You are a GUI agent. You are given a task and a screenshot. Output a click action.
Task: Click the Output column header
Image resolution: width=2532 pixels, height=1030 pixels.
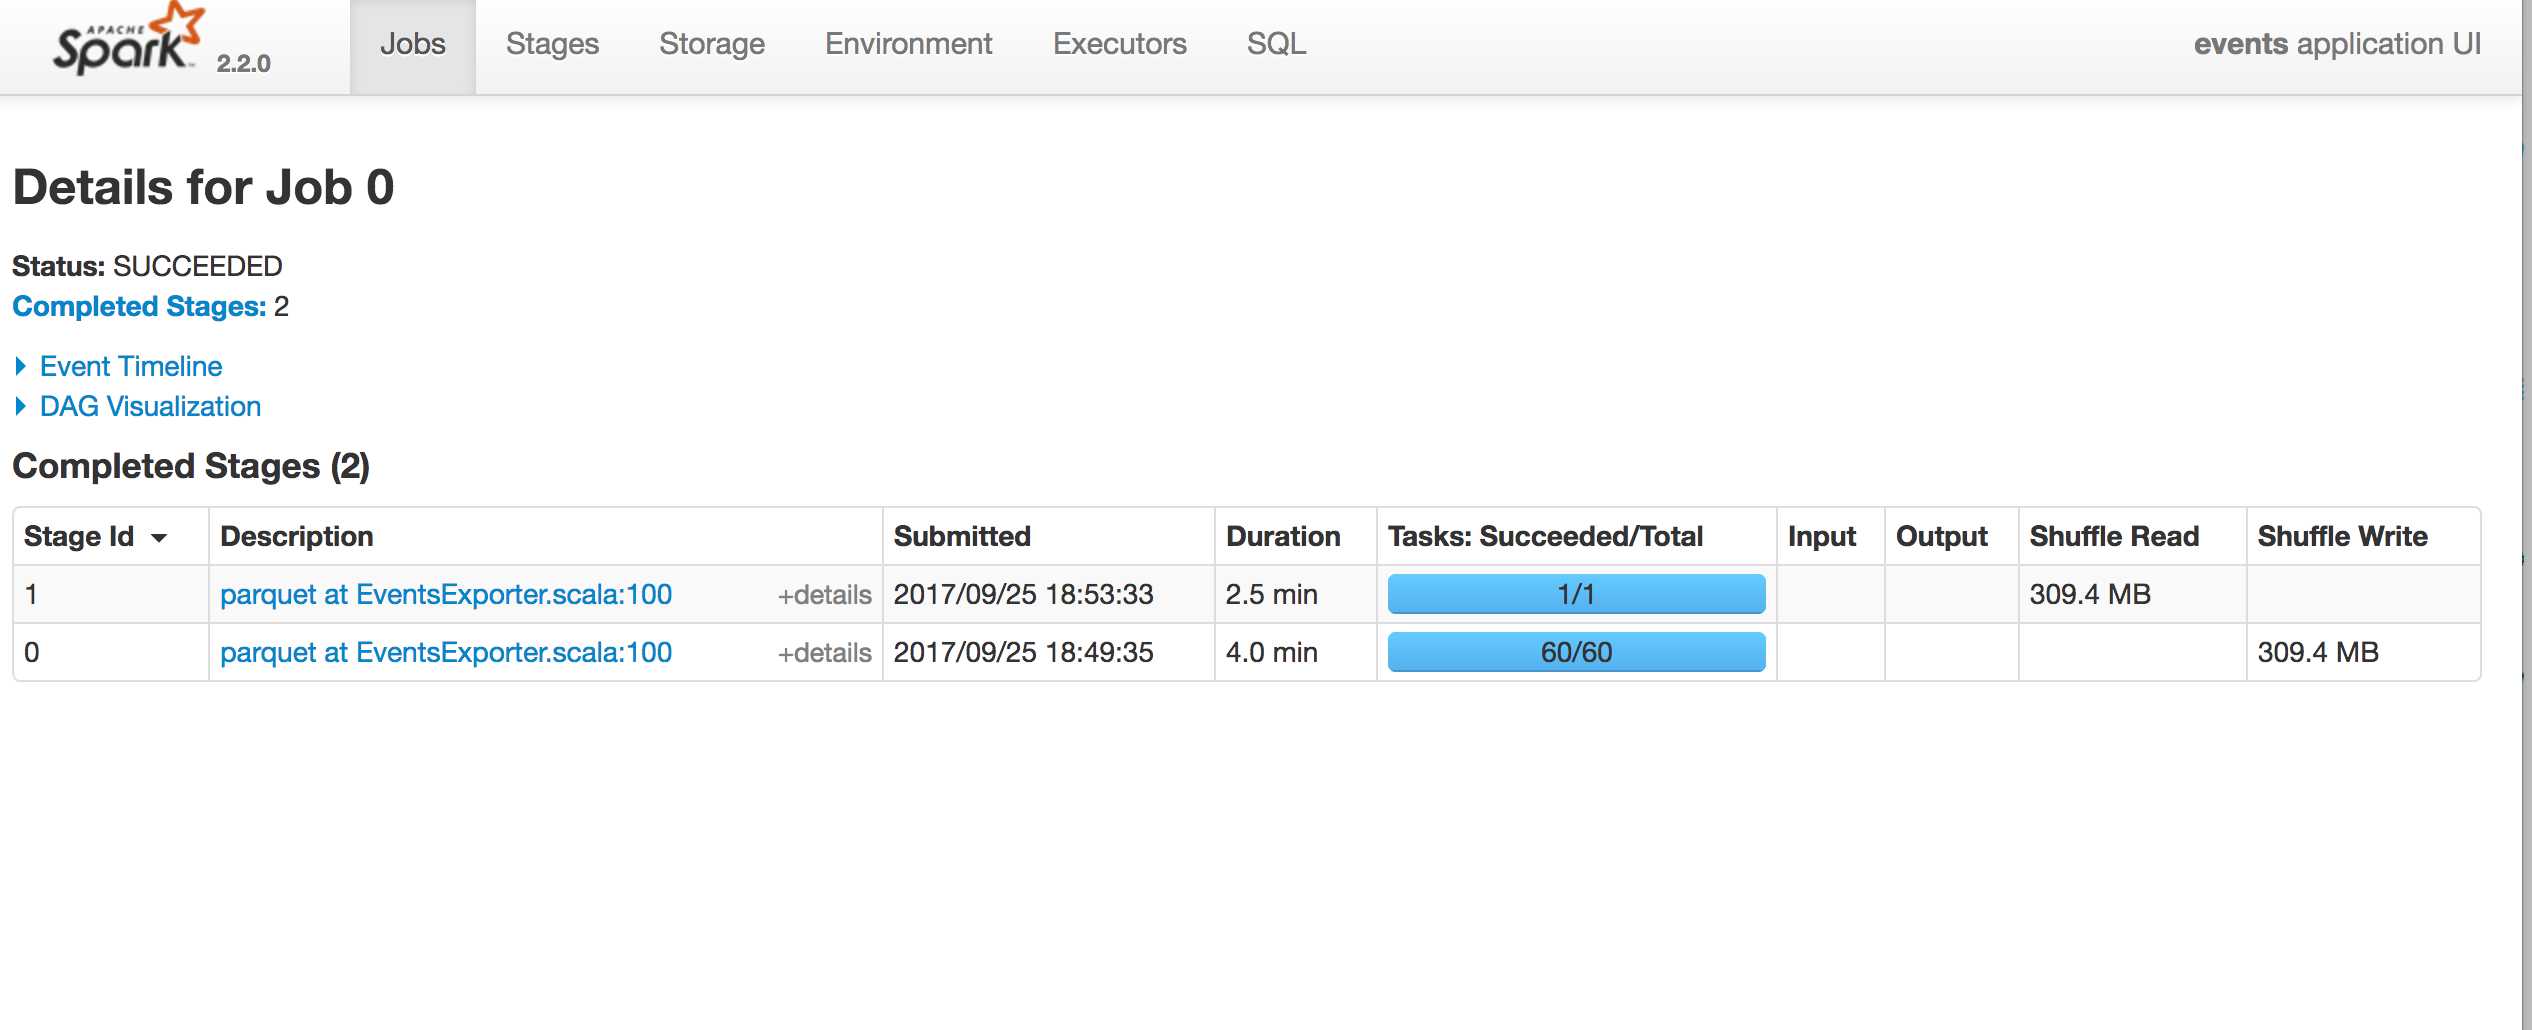[x=1951, y=536]
